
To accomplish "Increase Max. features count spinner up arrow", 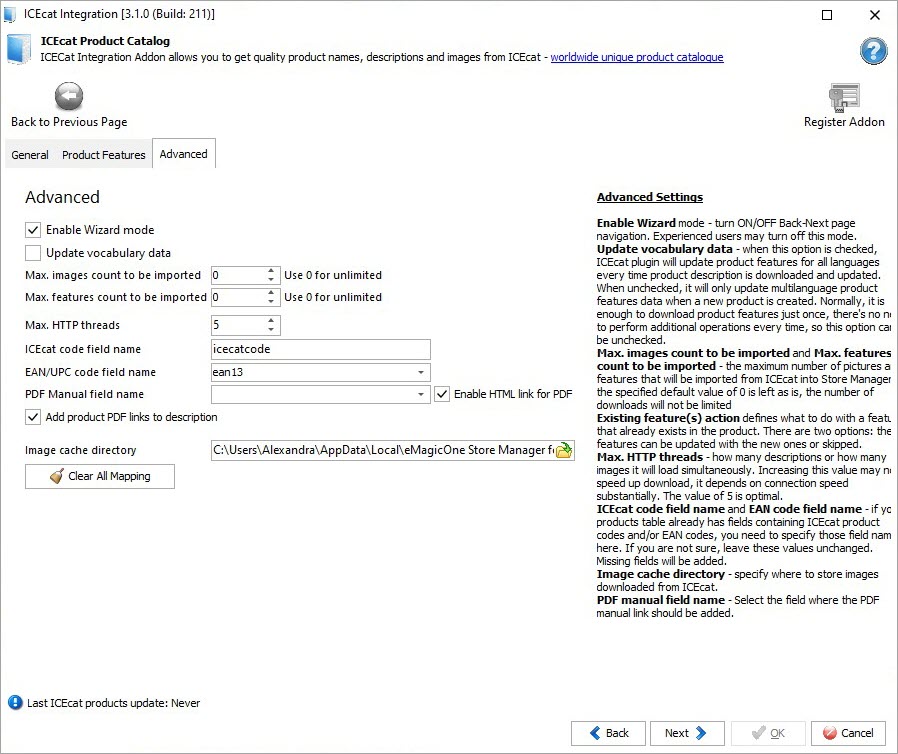I will [x=271, y=293].
